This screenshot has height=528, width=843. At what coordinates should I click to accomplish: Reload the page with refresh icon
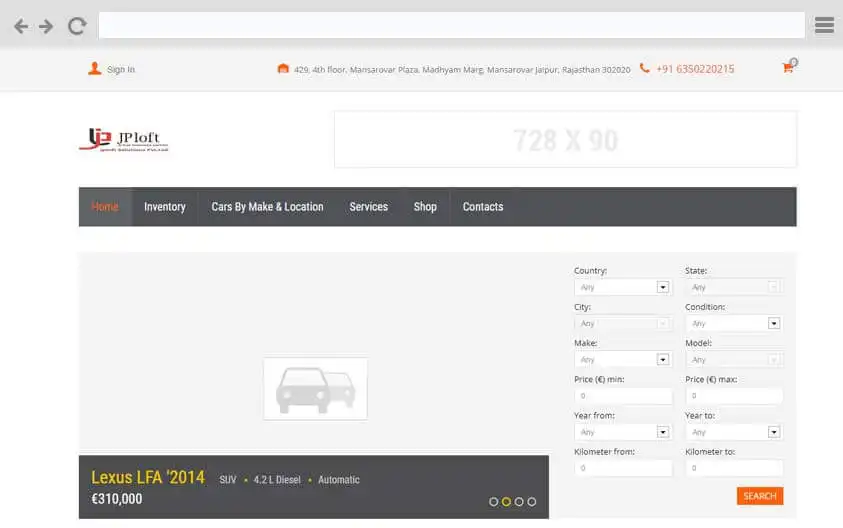pyautogui.click(x=77, y=26)
